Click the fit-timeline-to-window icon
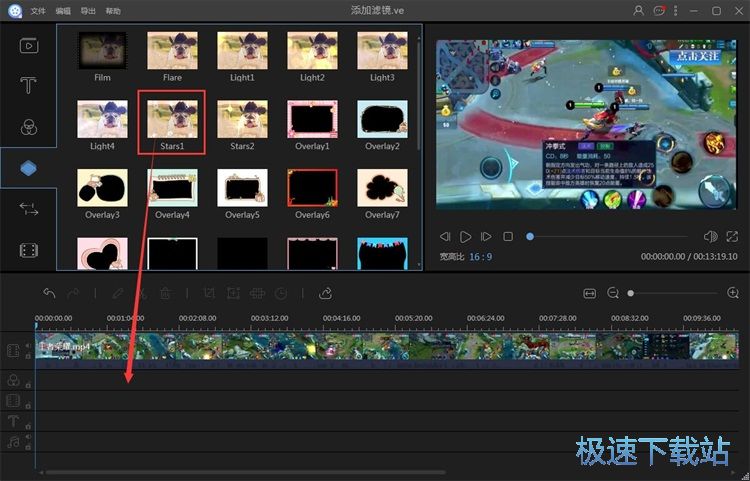Image resolution: width=750 pixels, height=481 pixels. (590, 293)
